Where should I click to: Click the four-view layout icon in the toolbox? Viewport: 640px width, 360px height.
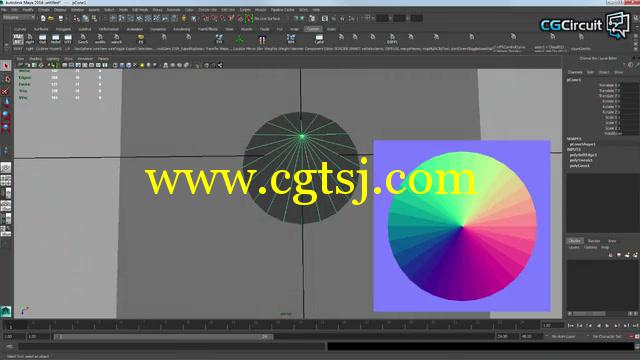[x=6, y=180]
